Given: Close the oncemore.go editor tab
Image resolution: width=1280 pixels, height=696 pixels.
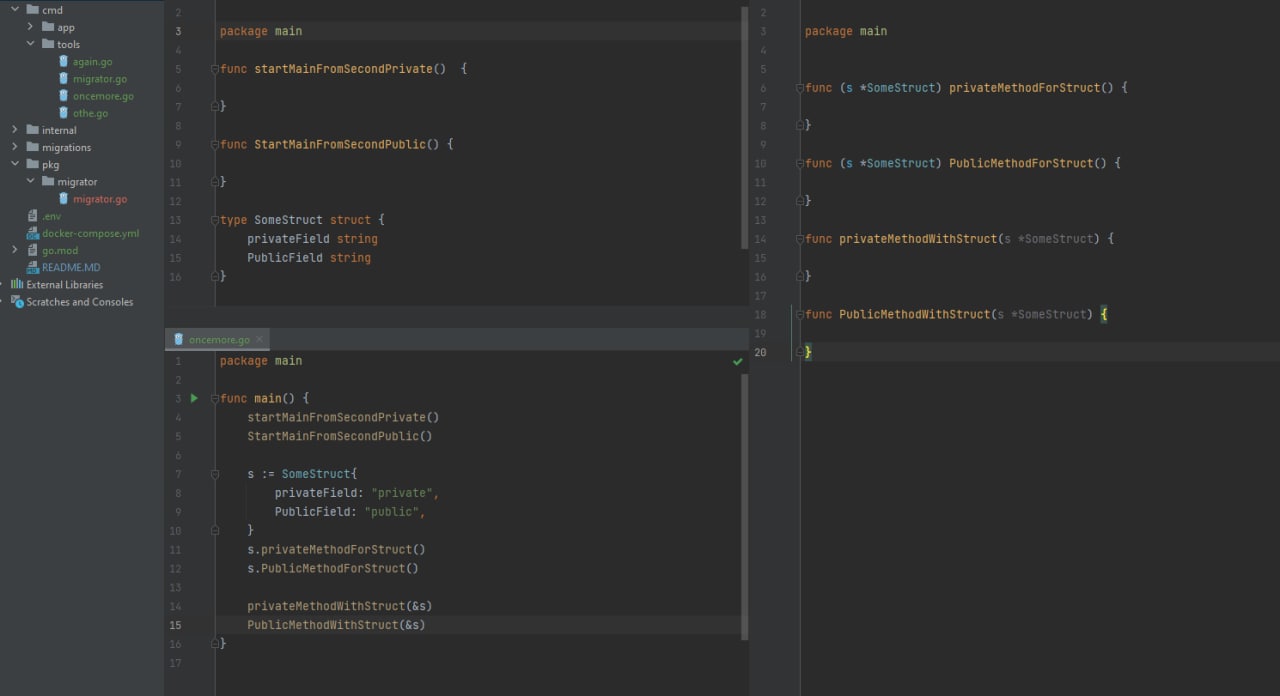Looking at the screenshot, I should (260, 340).
